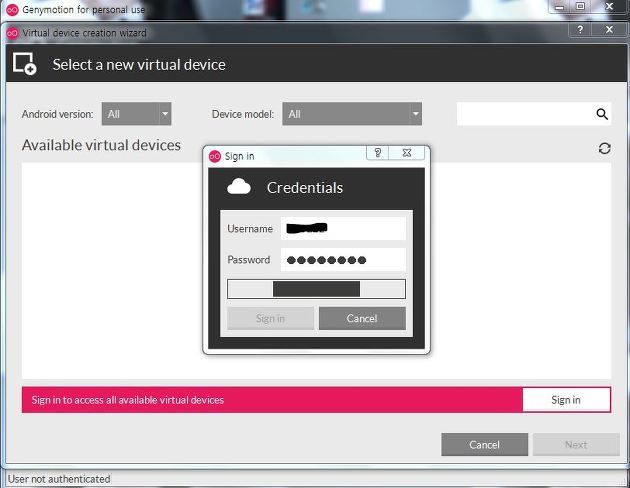Click the 'Select a new virtual device' title

click(139, 65)
